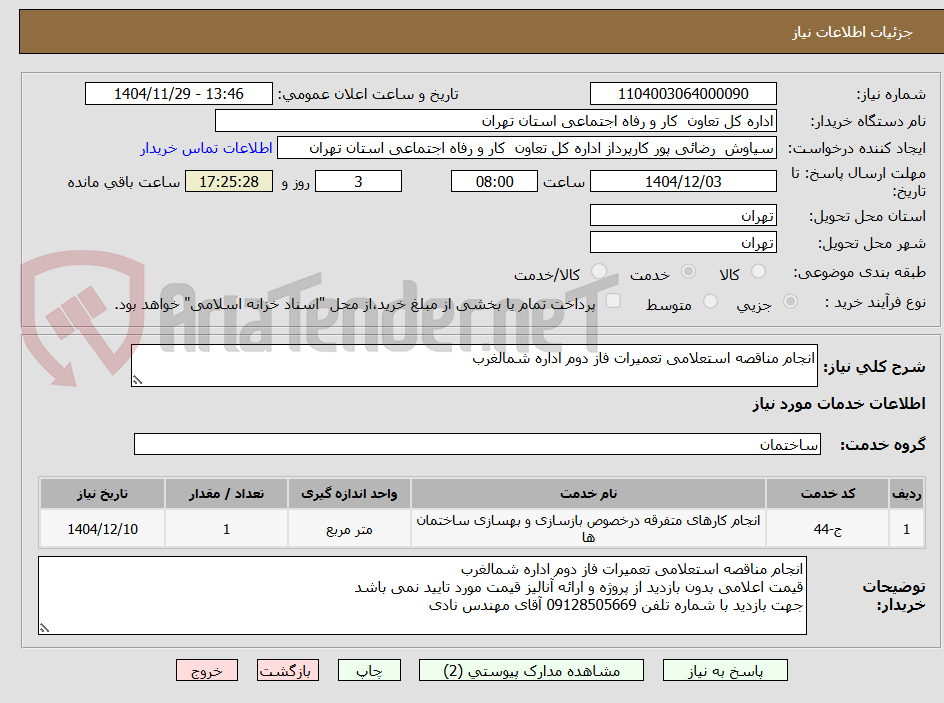Click the خروج exit button
The image size is (944, 703).
(x=207, y=670)
